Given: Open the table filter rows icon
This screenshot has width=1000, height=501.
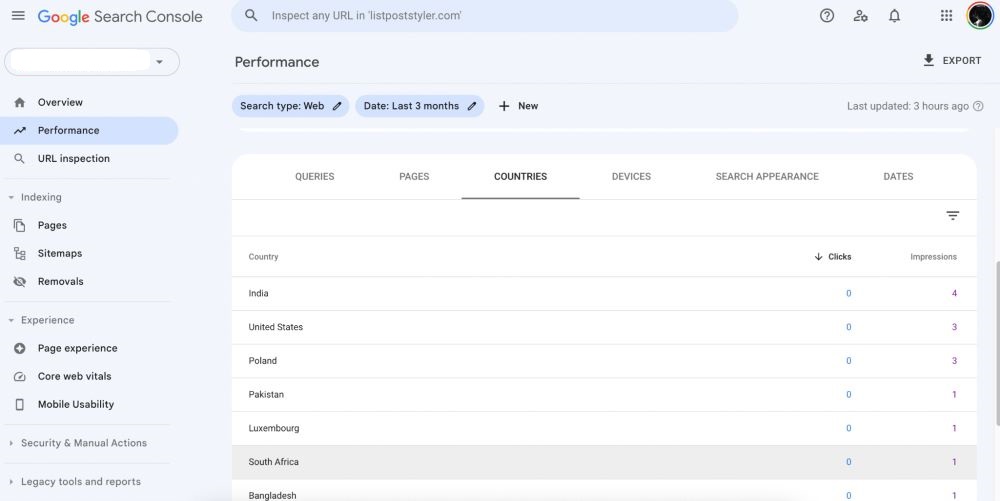Looking at the screenshot, I should tap(953, 215).
